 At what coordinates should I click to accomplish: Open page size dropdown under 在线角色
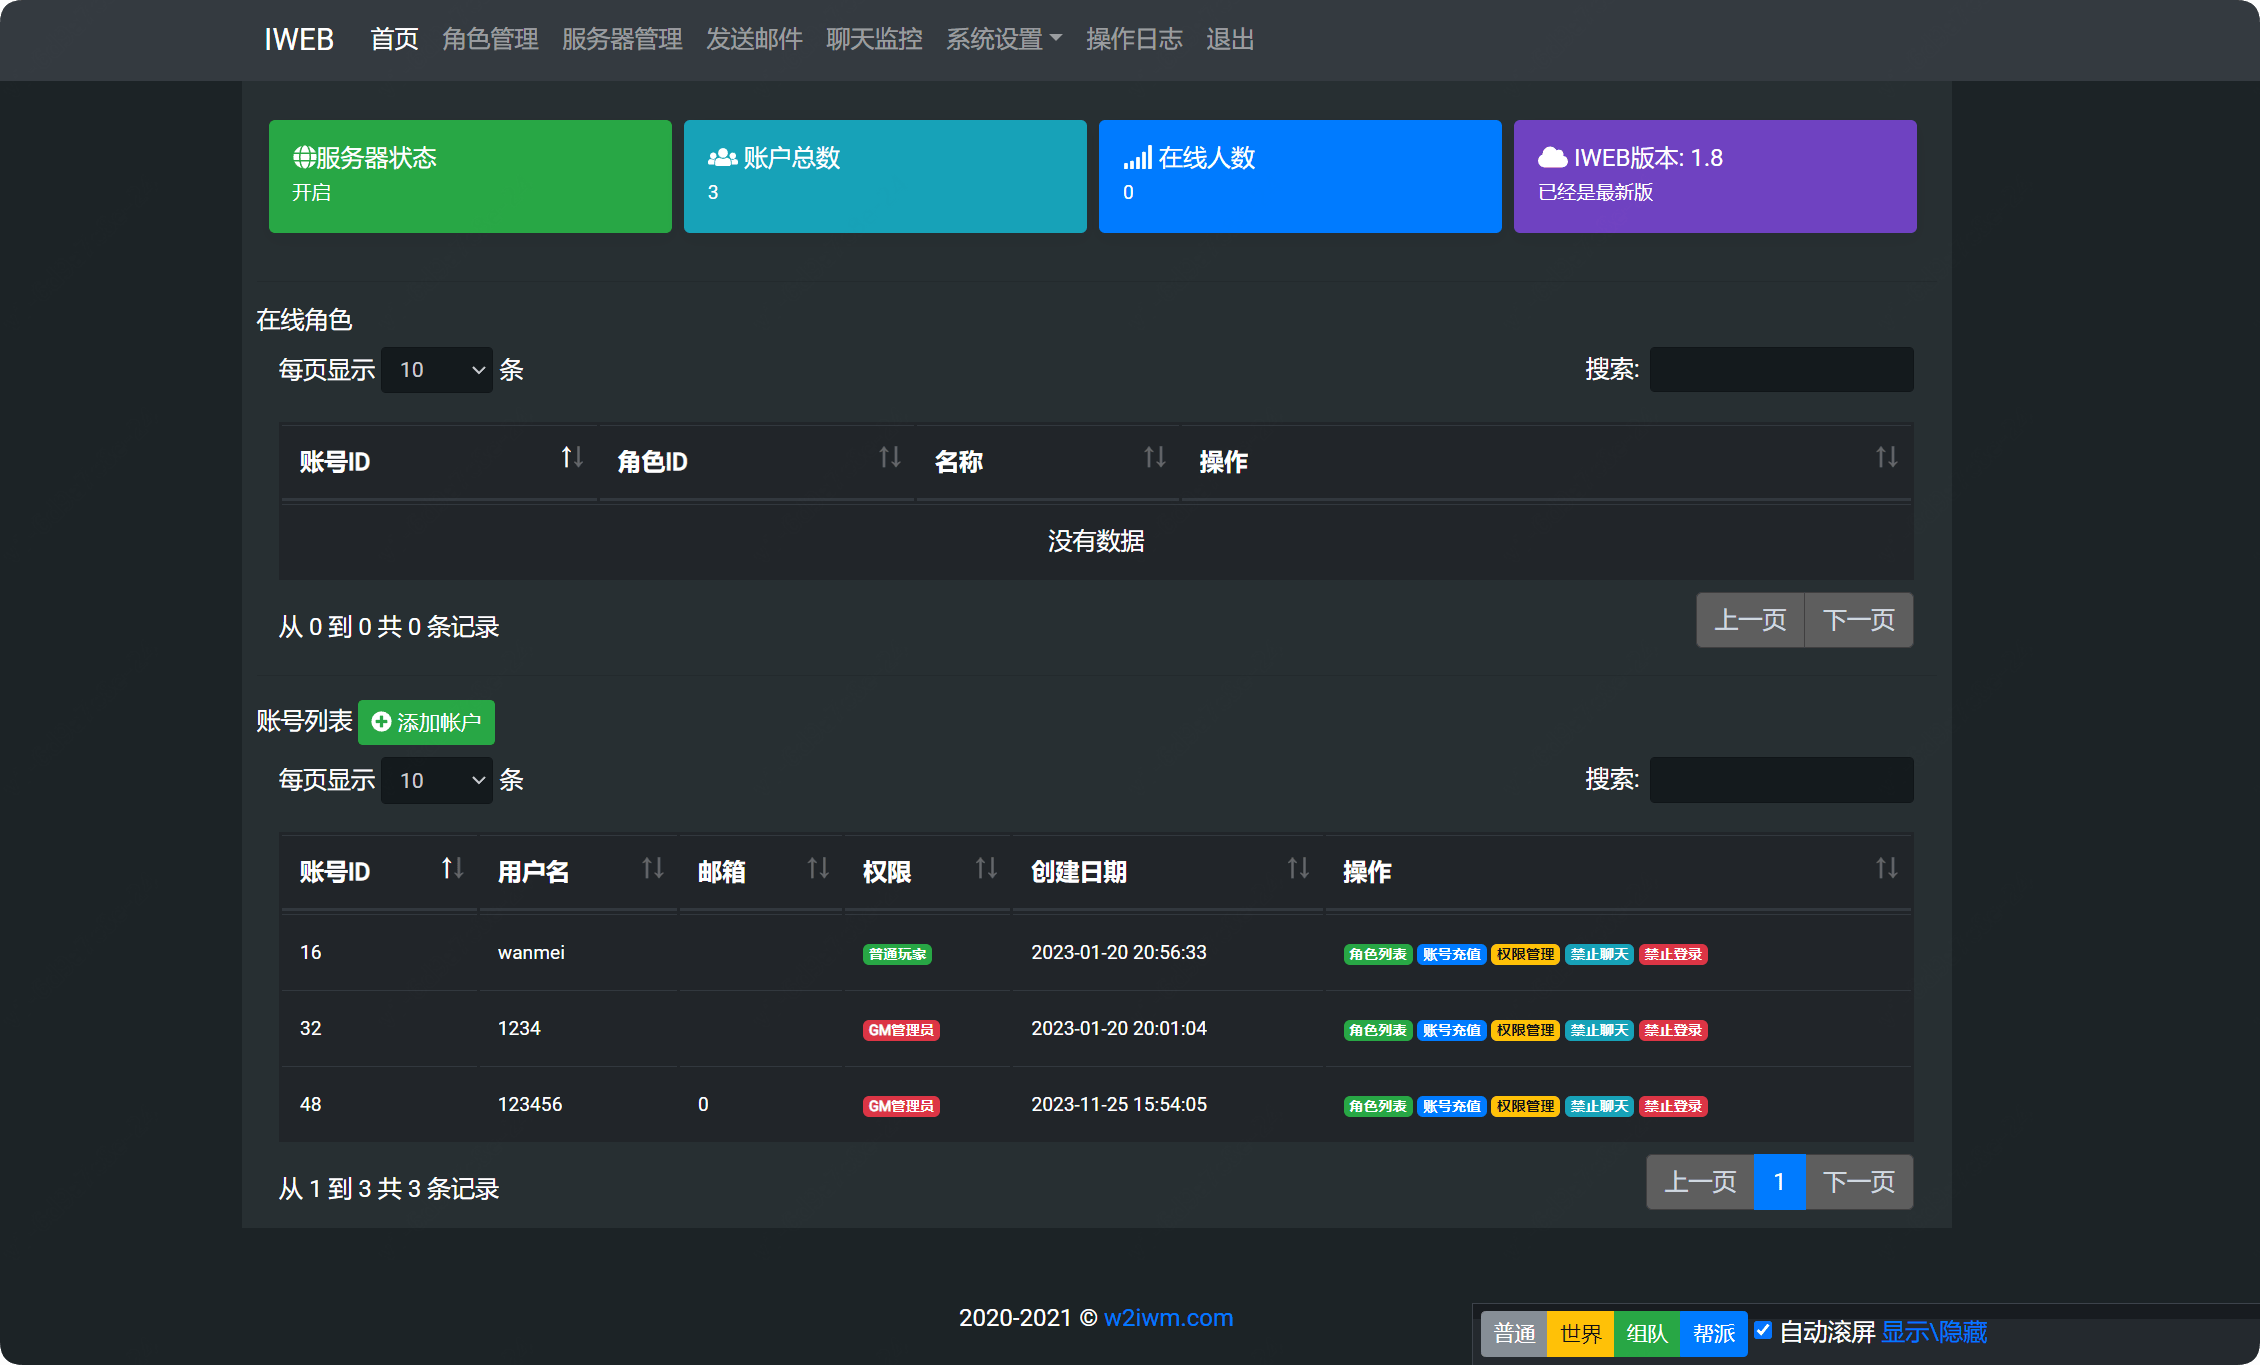[437, 370]
